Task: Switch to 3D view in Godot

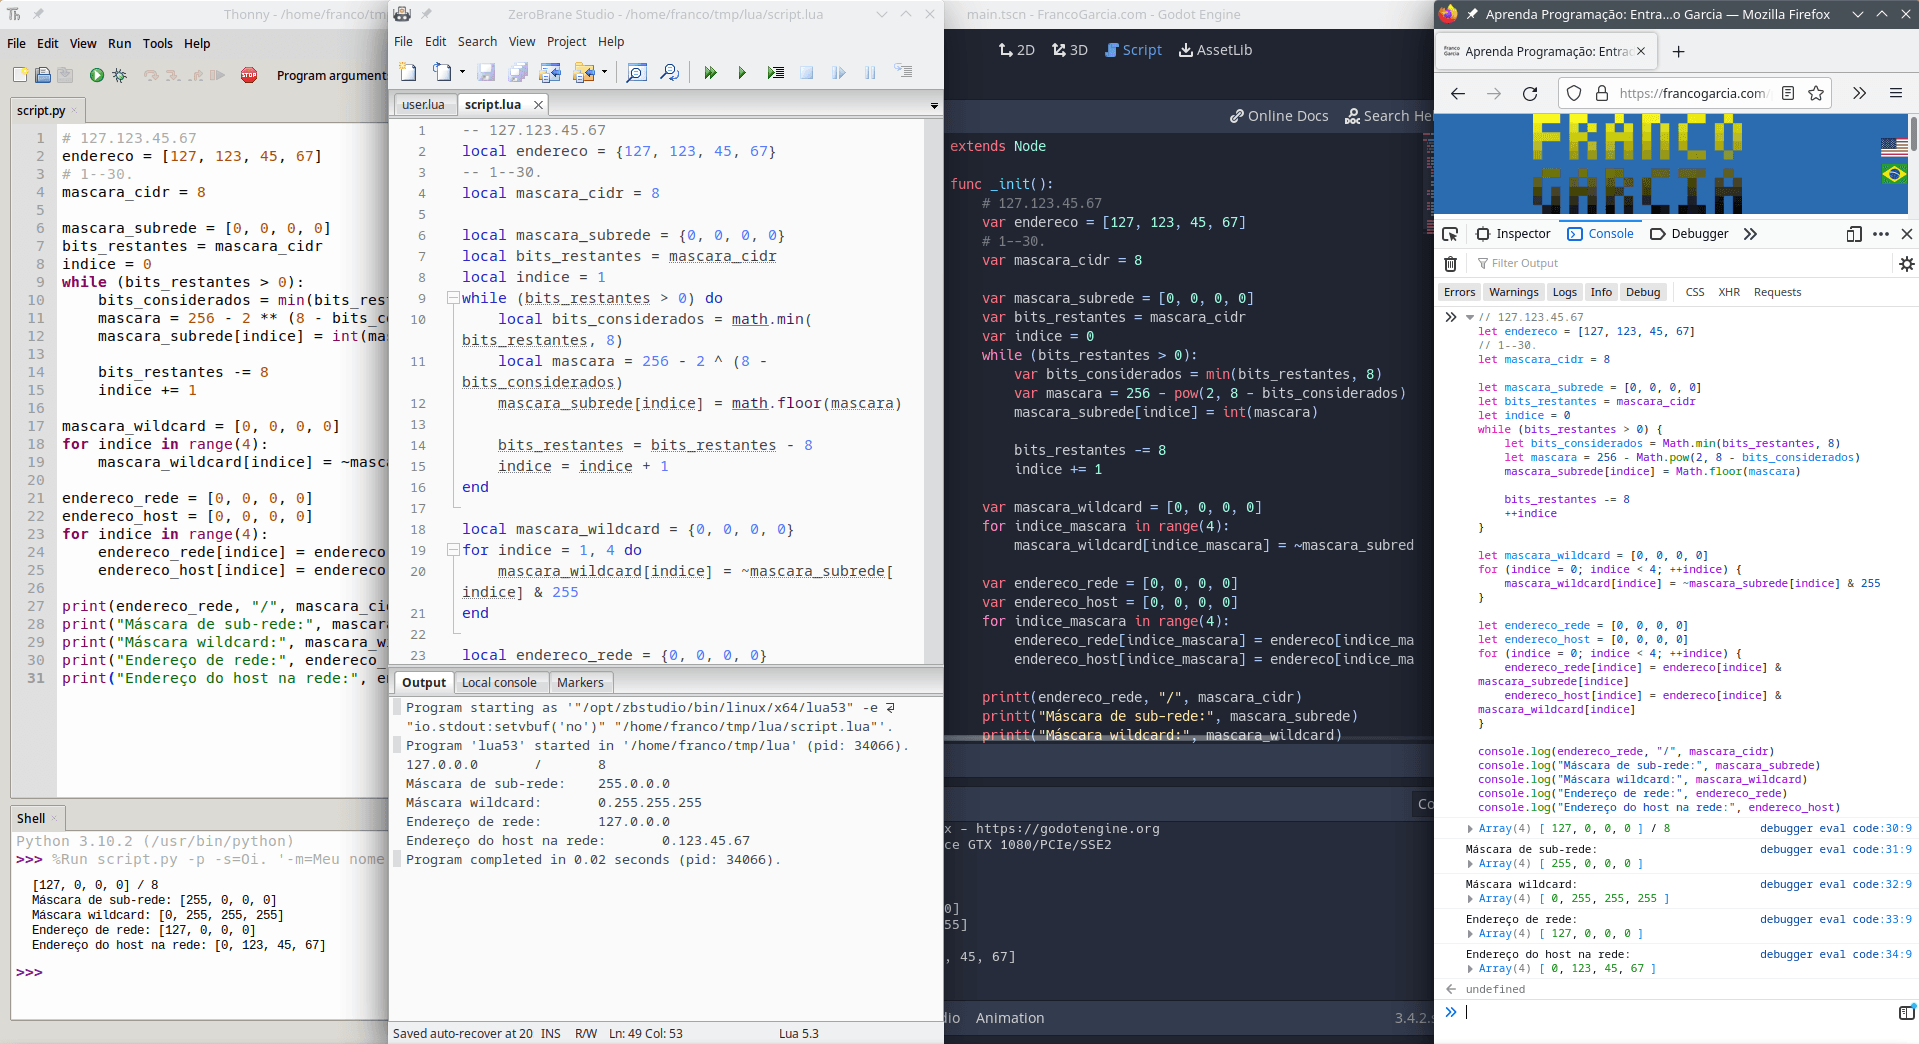Action: [1069, 49]
